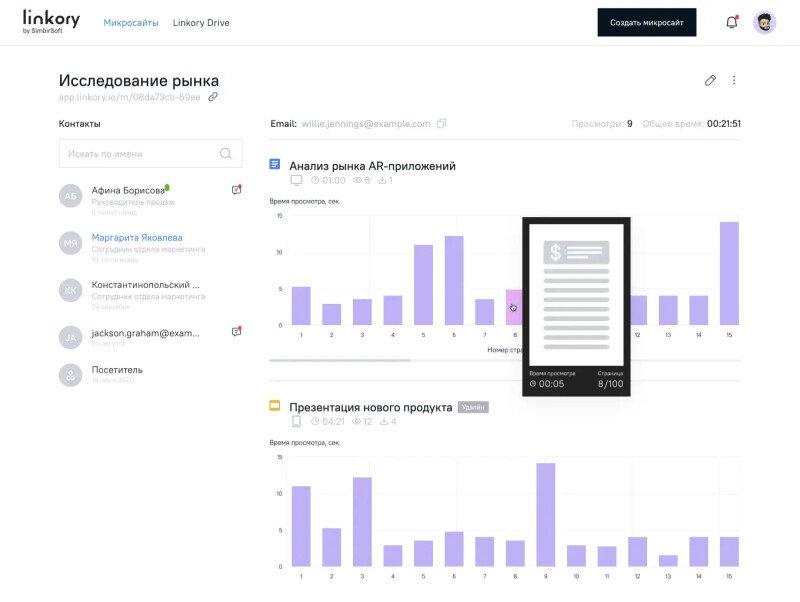Click the page preview thumbnail in the tooltip
800x602 pixels.
(576, 295)
